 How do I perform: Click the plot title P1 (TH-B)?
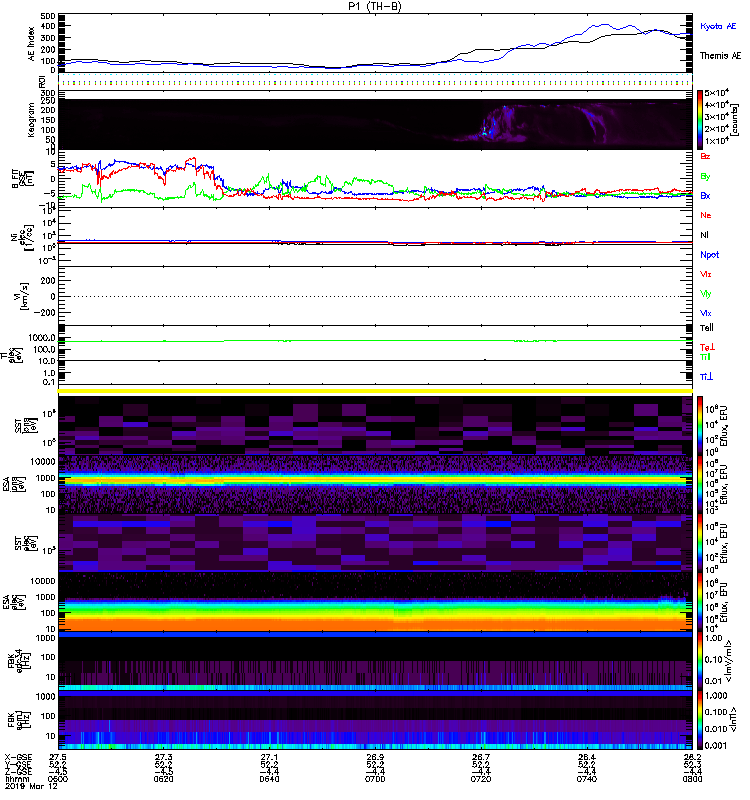click(375, 6)
